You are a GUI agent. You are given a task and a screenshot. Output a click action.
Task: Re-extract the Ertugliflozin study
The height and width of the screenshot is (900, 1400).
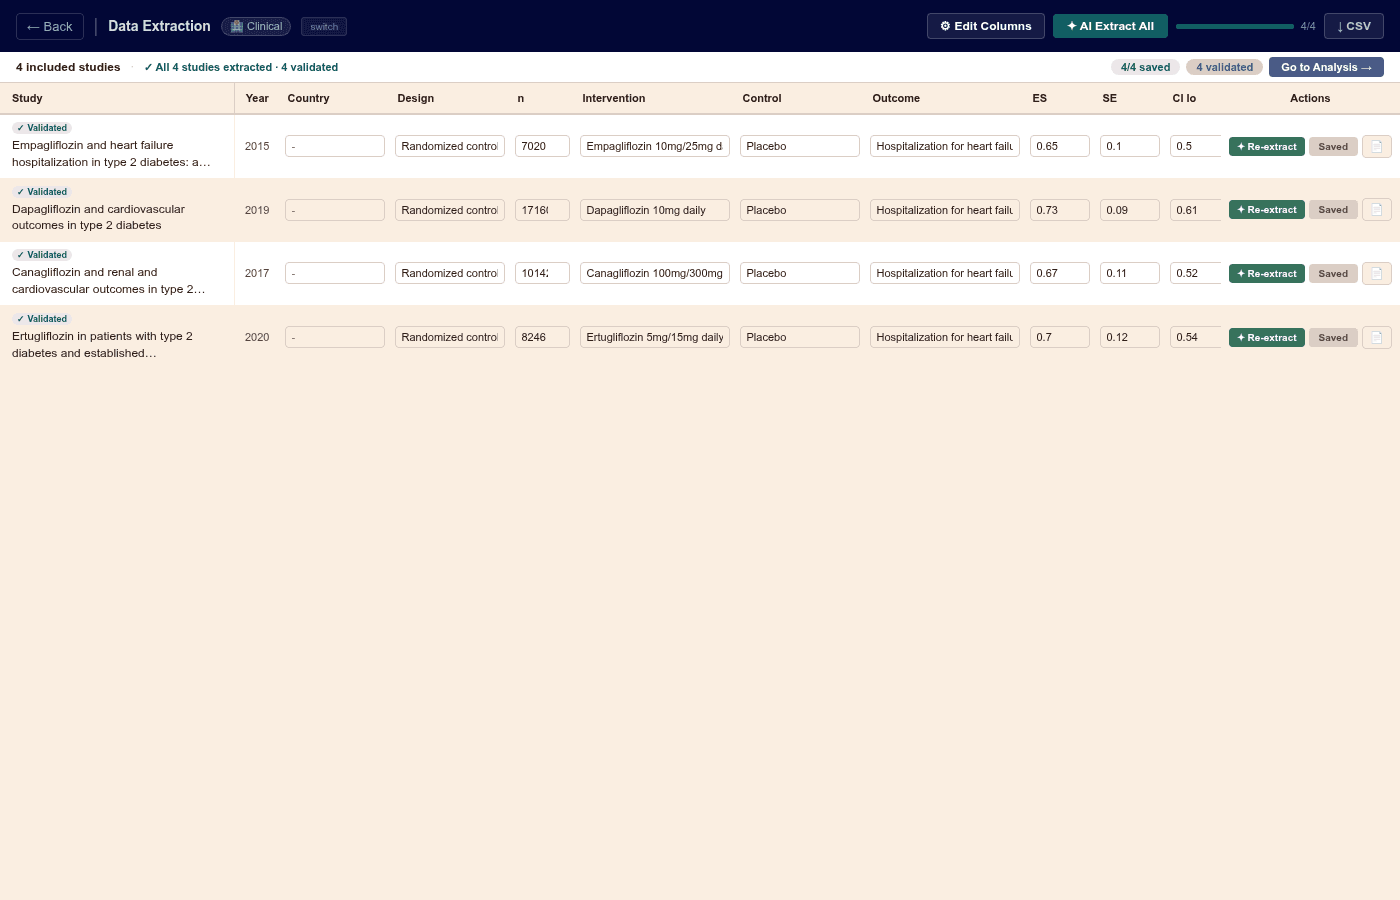click(x=1267, y=337)
